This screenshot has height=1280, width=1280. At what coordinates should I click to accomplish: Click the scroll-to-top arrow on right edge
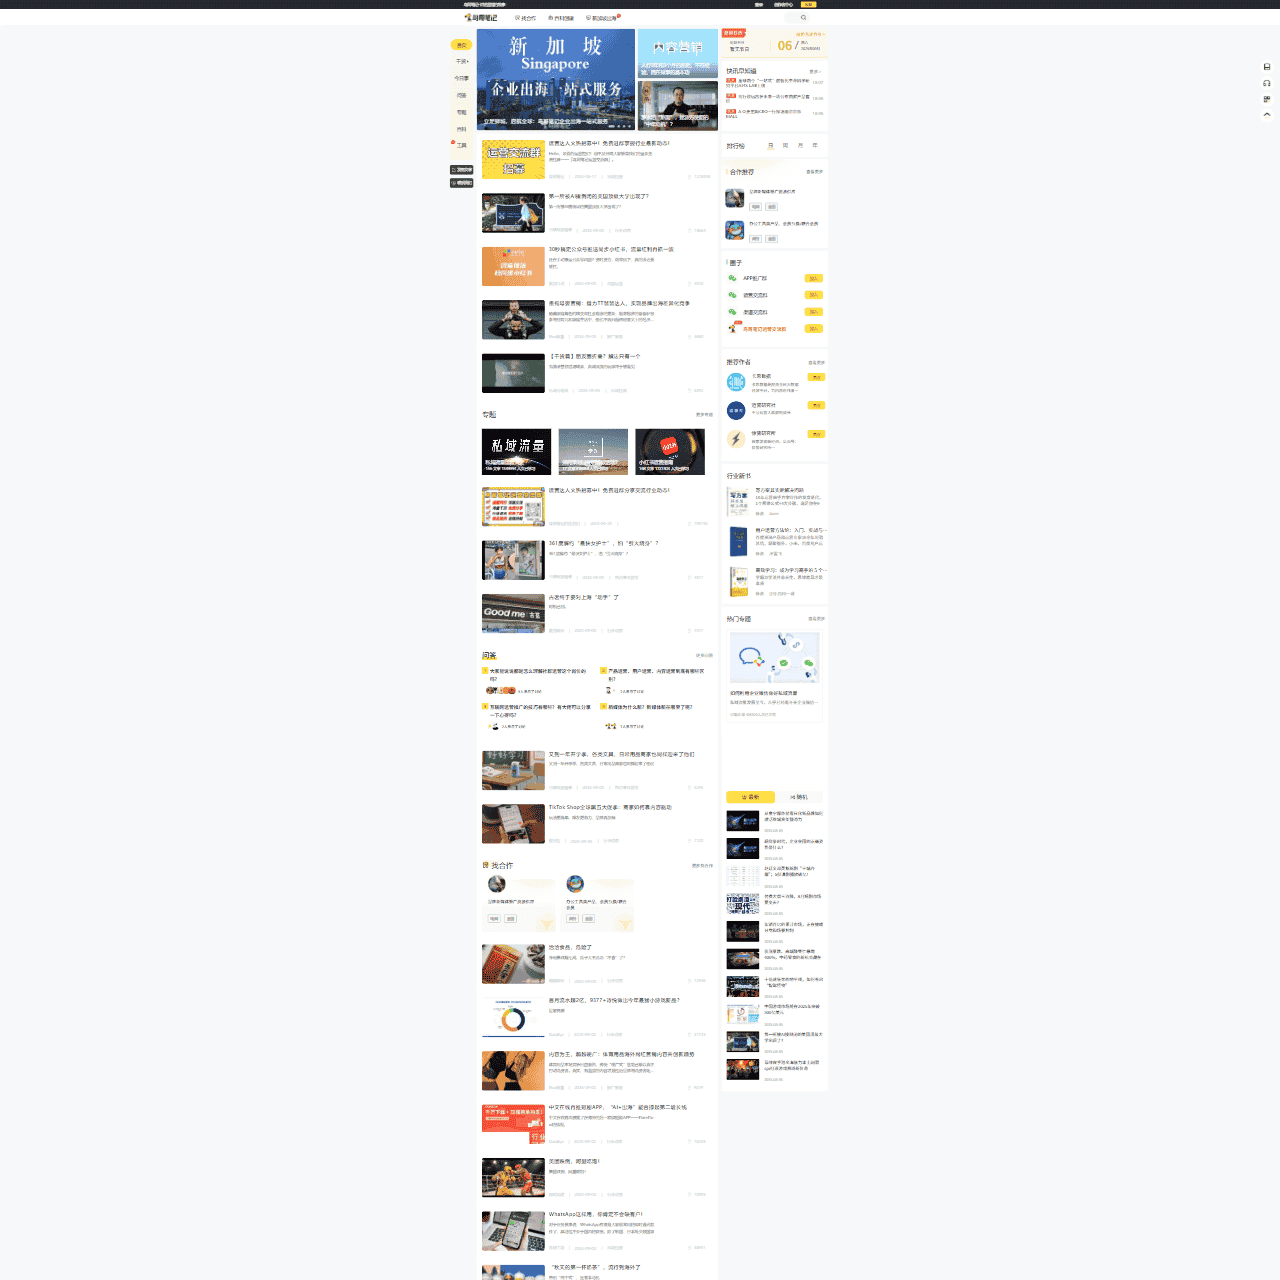click(1267, 115)
